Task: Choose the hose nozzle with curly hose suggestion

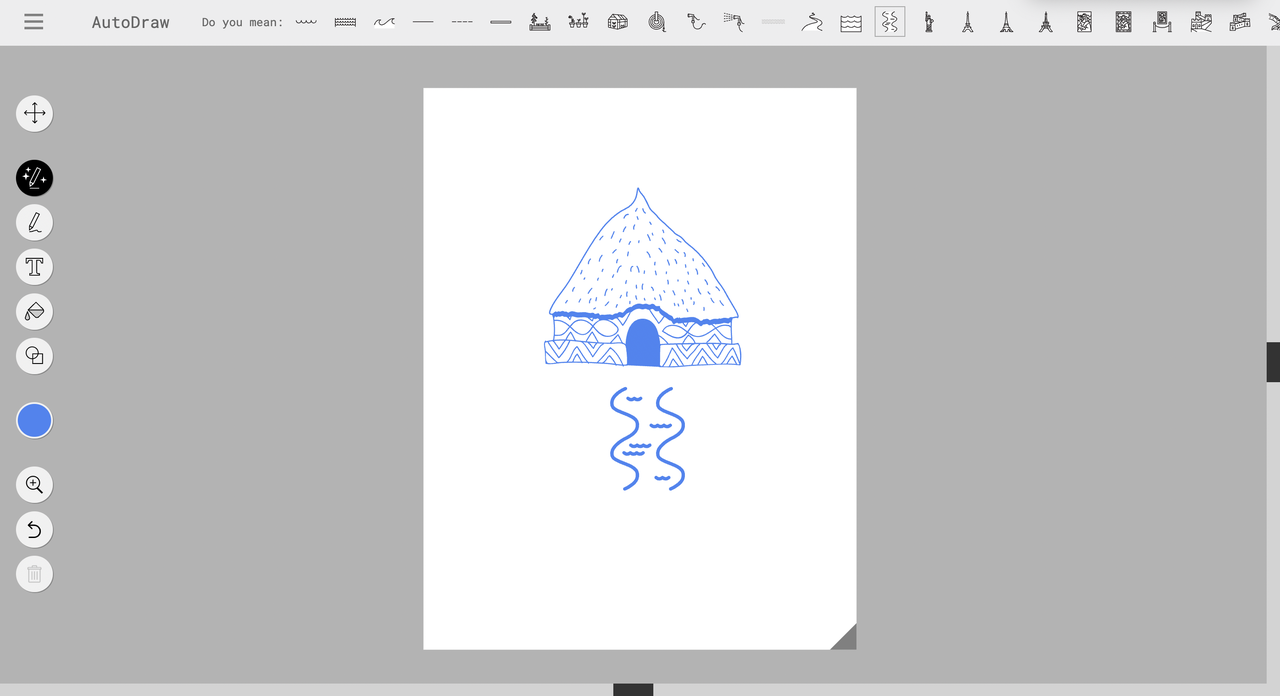Action: tap(696, 21)
